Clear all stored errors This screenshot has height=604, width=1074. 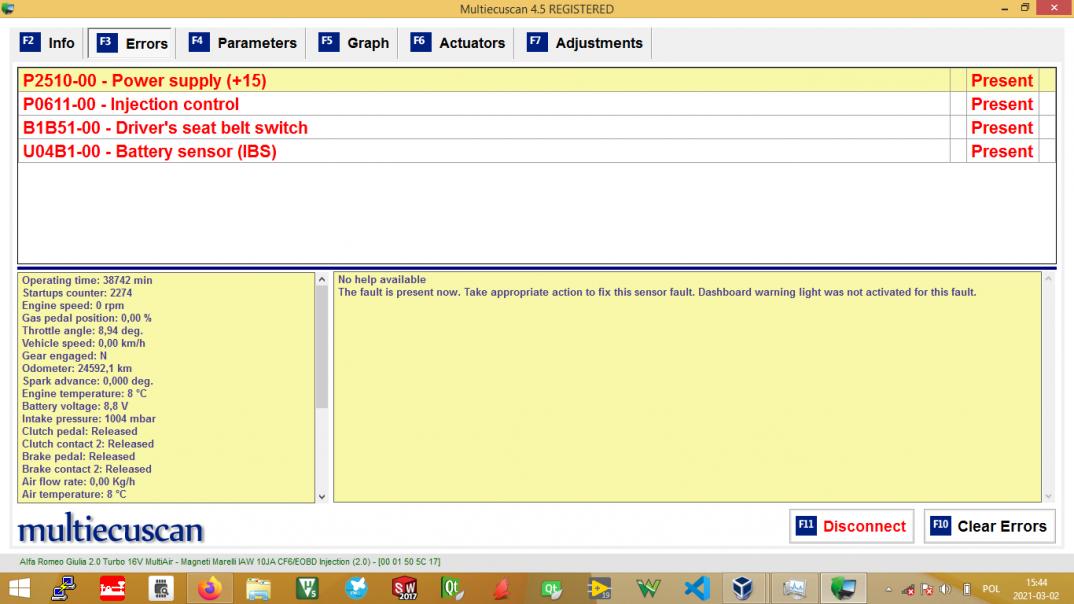(989, 526)
